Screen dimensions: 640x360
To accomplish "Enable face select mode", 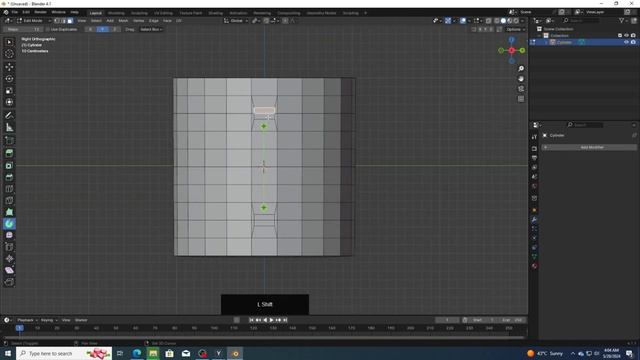I will click(70, 20).
